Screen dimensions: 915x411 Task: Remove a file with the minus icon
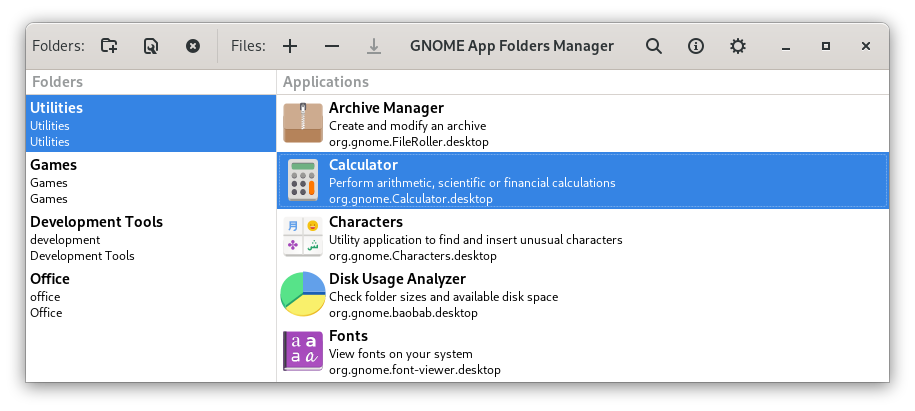(x=332, y=46)
